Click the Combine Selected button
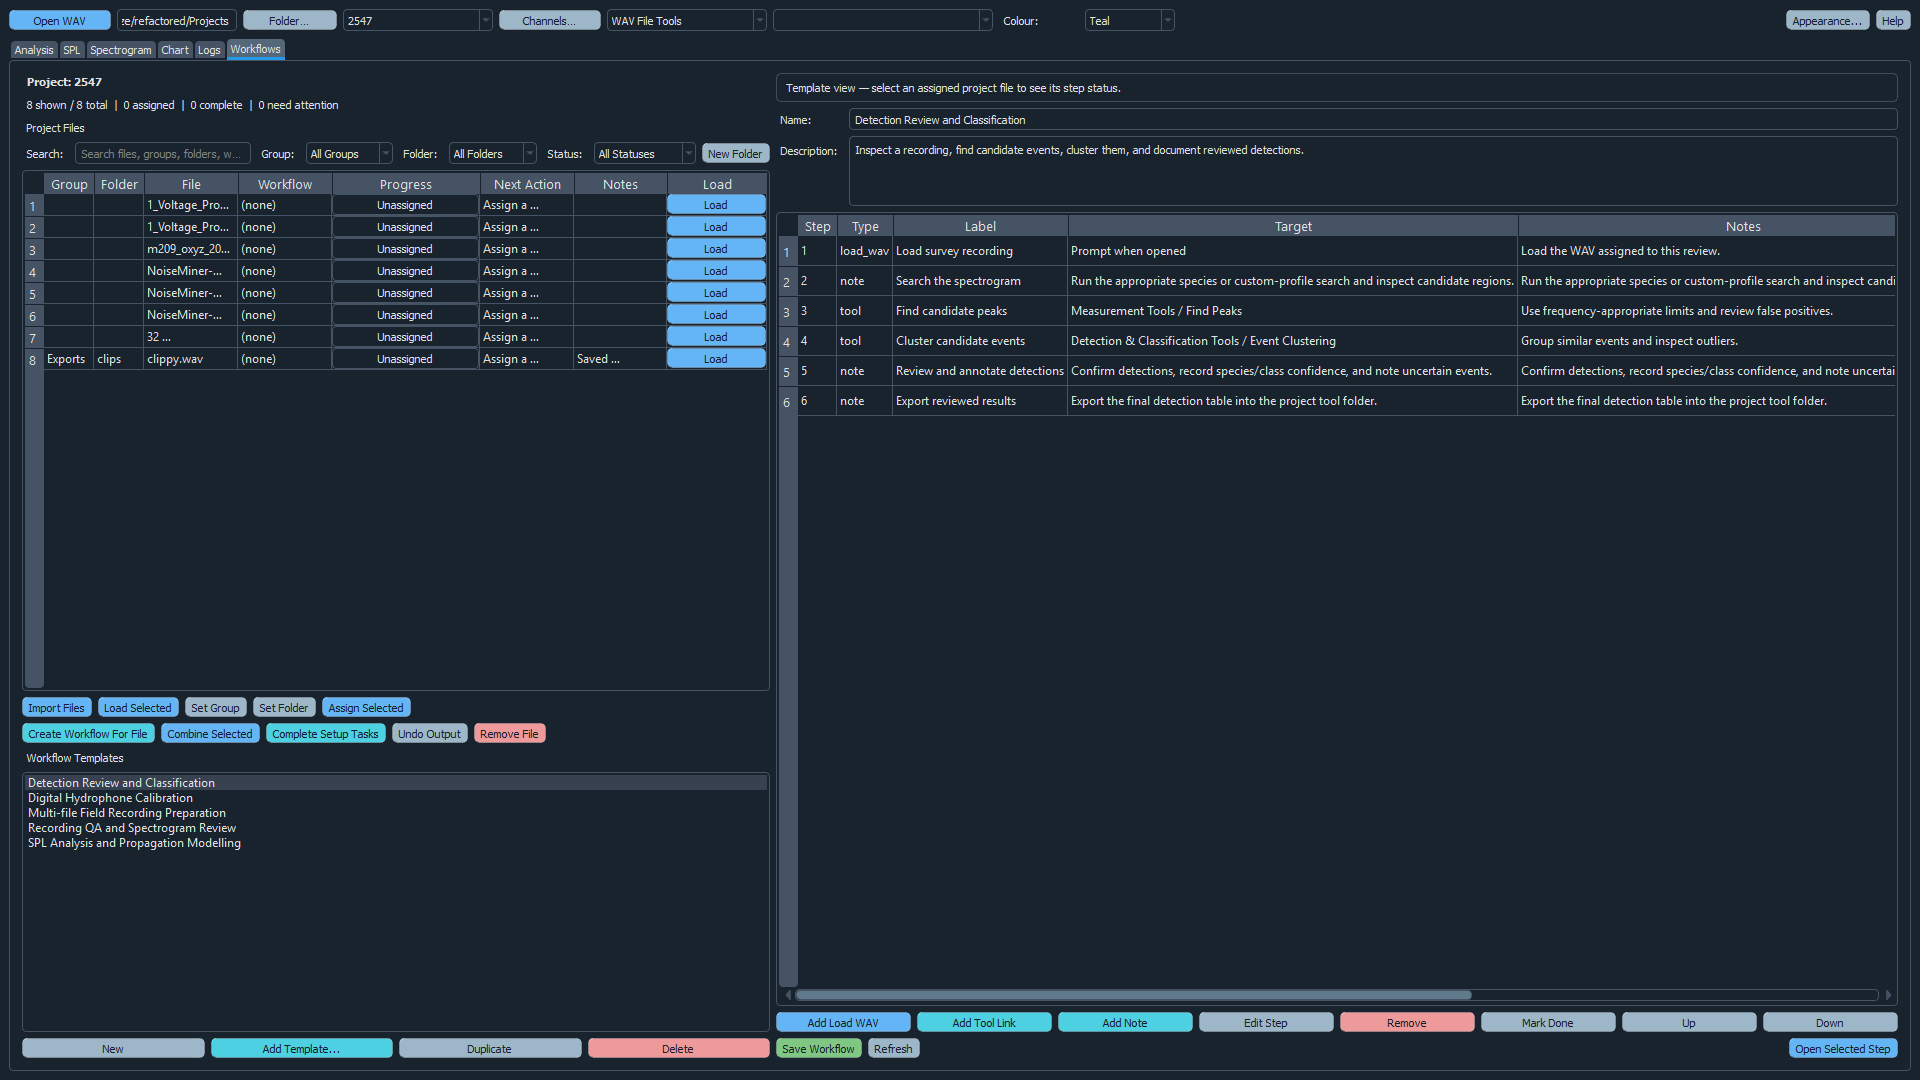Viewport: 1920px width, 1080px height. pos(210,734)
